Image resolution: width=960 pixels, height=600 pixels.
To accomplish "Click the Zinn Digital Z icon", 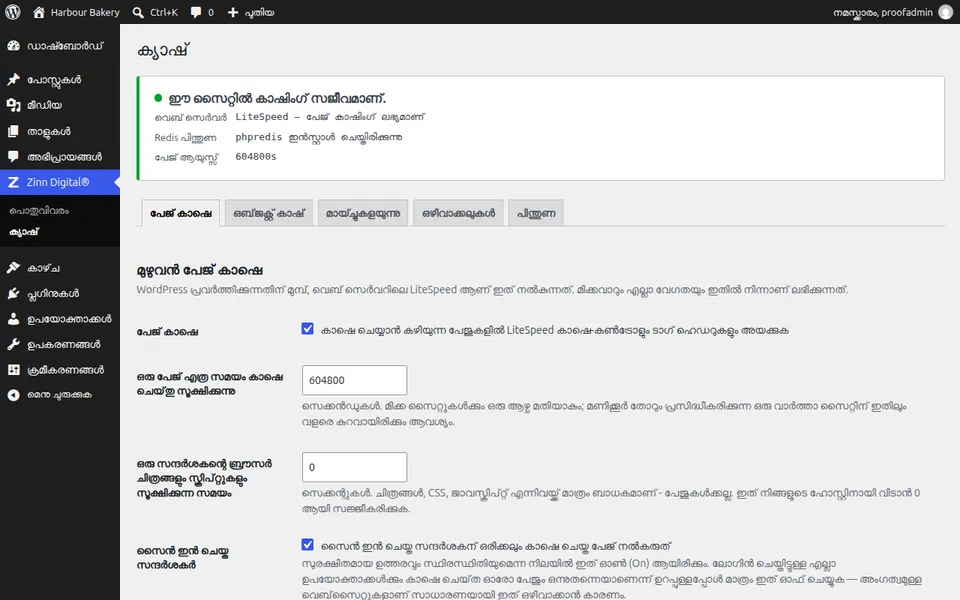I will click(13, 182).
